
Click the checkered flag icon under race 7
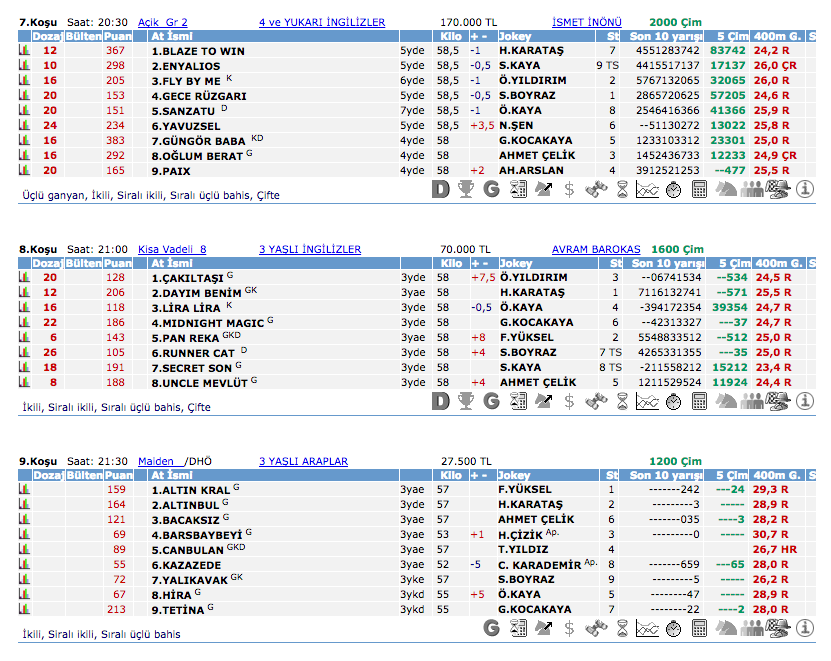point(778,189)
